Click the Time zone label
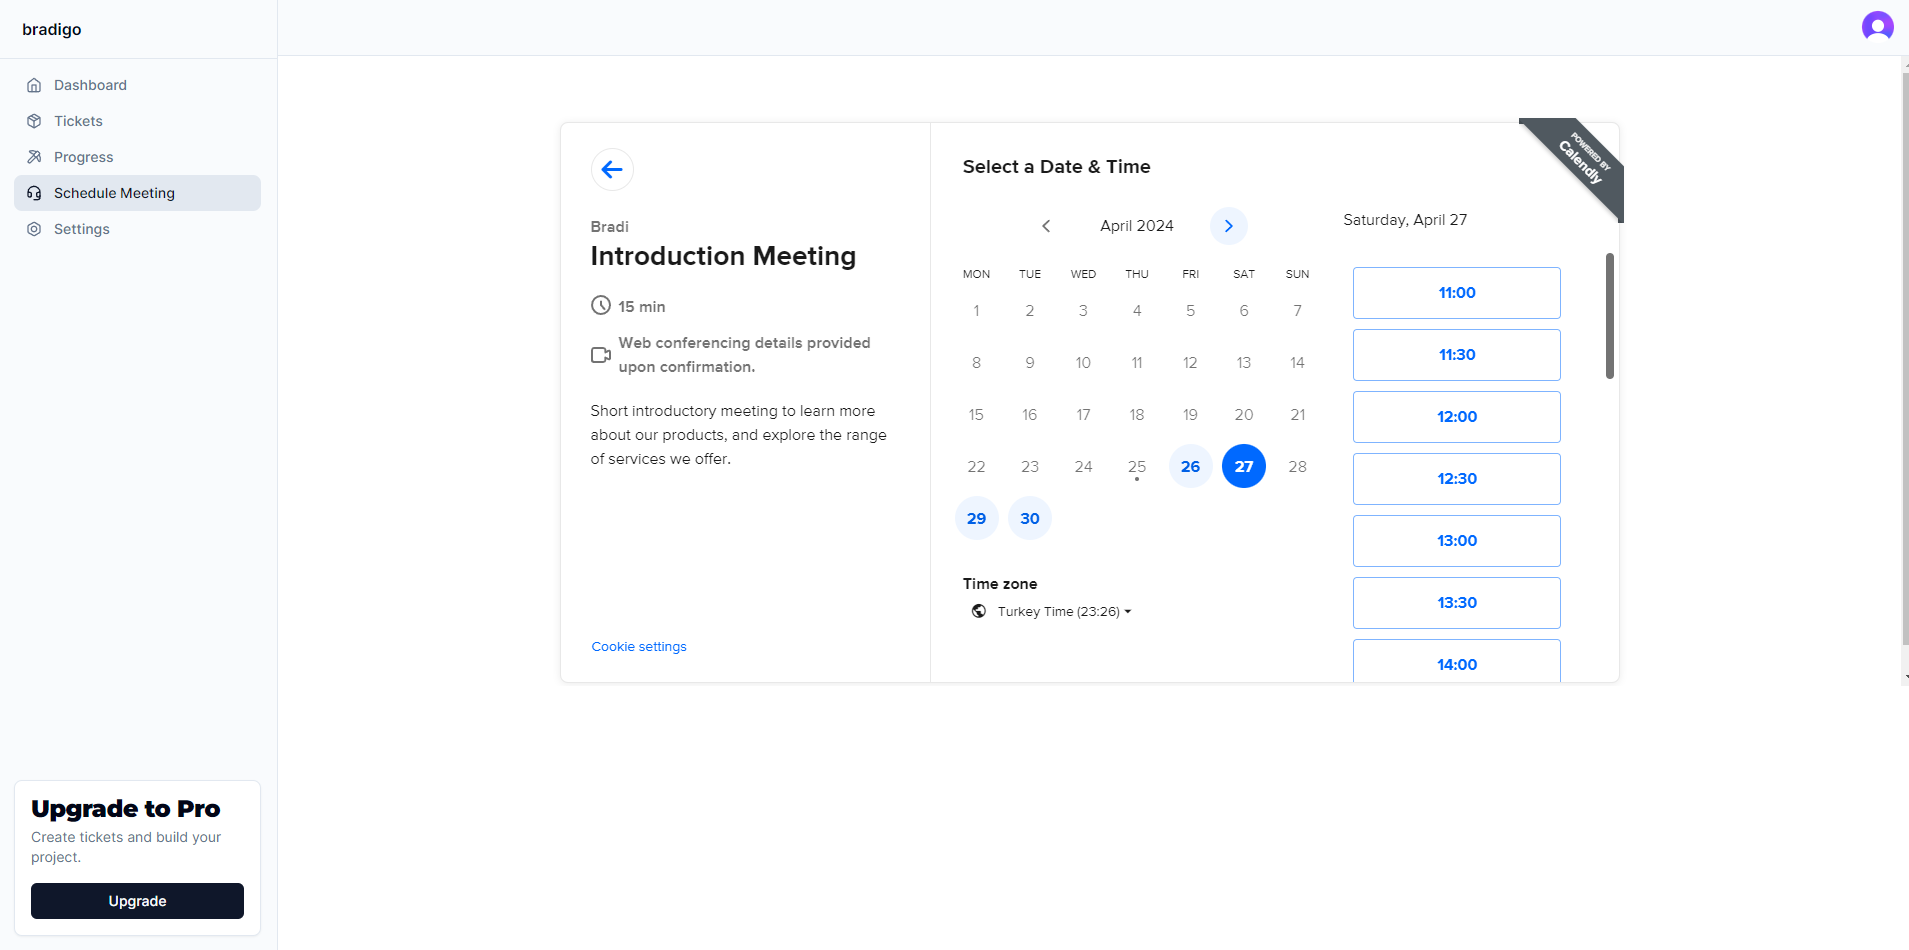 tap(1000, 584)
